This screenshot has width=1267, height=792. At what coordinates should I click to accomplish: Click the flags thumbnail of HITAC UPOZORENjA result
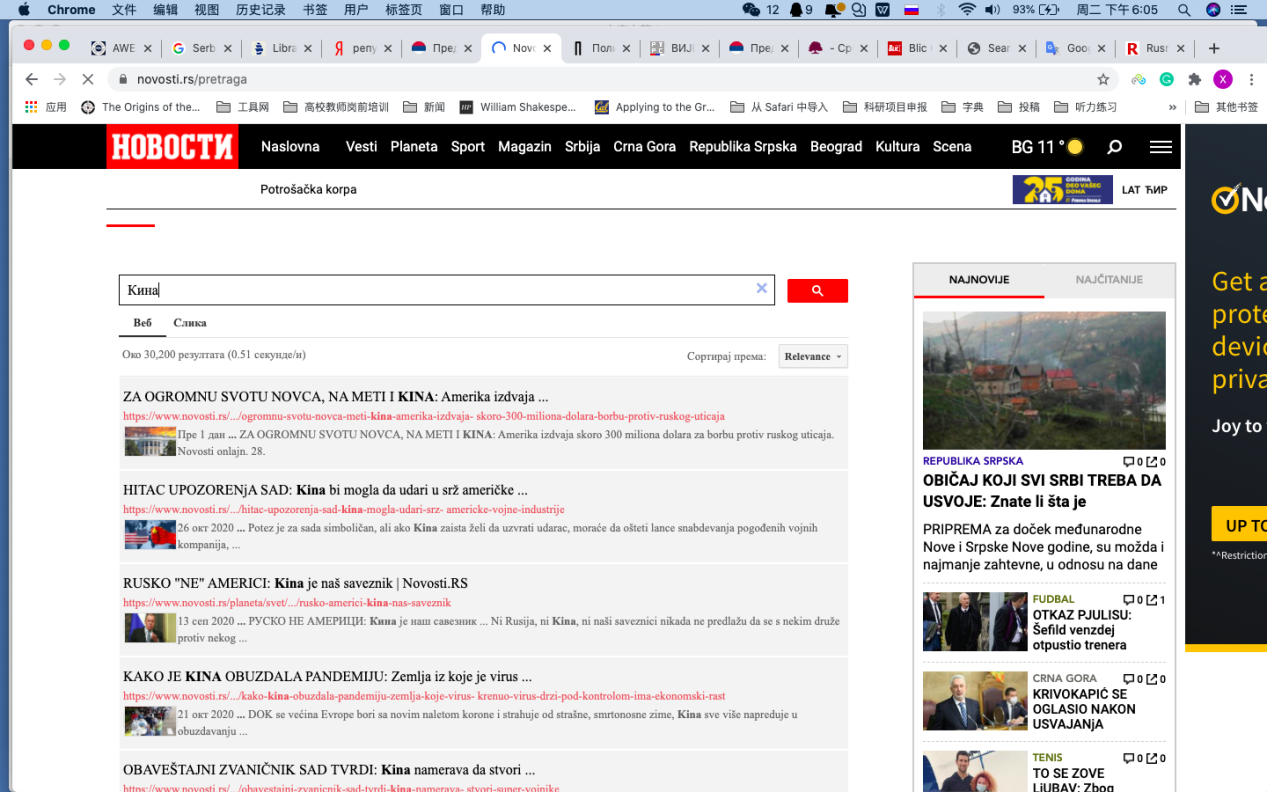pos(150,535)
